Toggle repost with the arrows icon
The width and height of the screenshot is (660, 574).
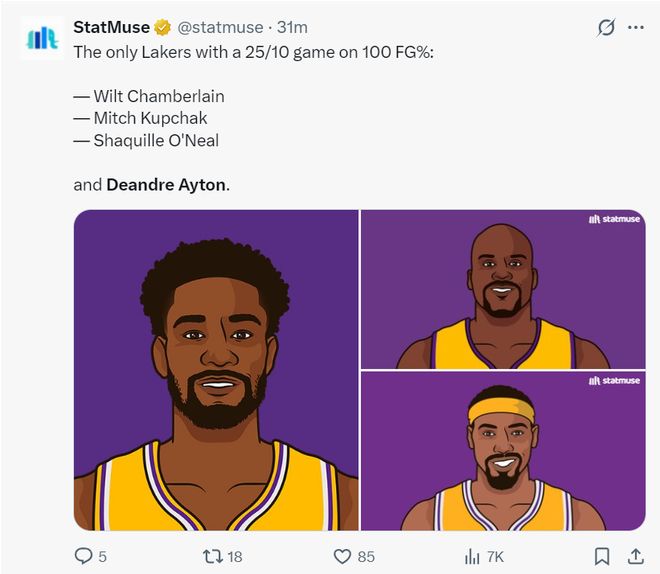211,556
